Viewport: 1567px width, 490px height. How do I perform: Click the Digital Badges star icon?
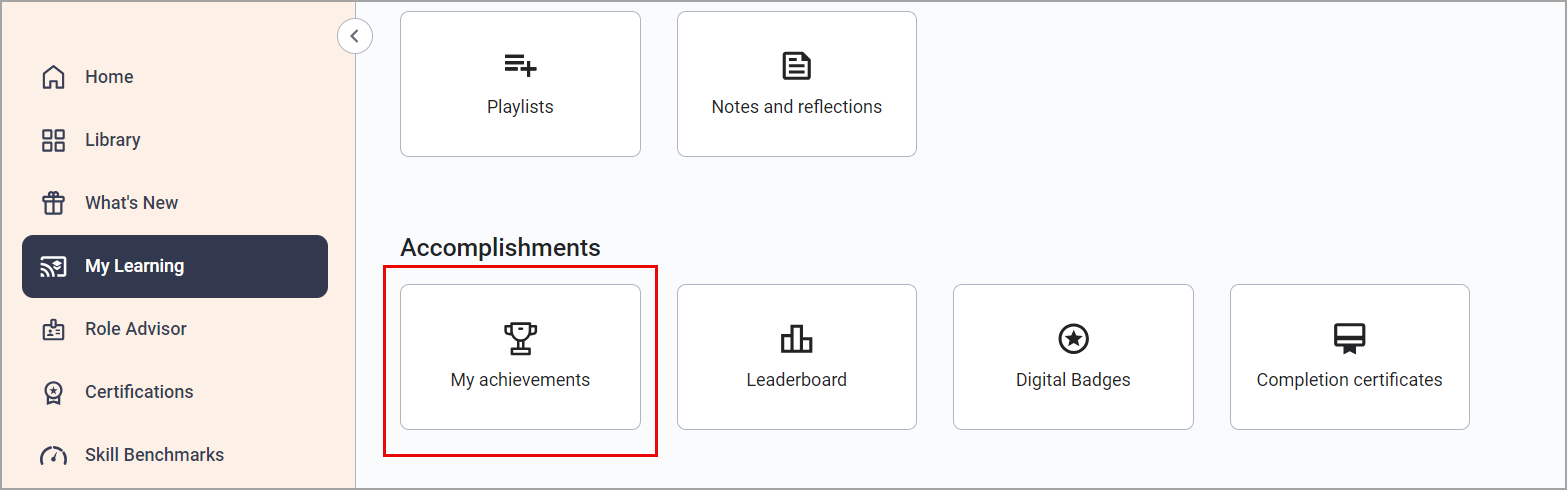click(x=1073, y=339)
